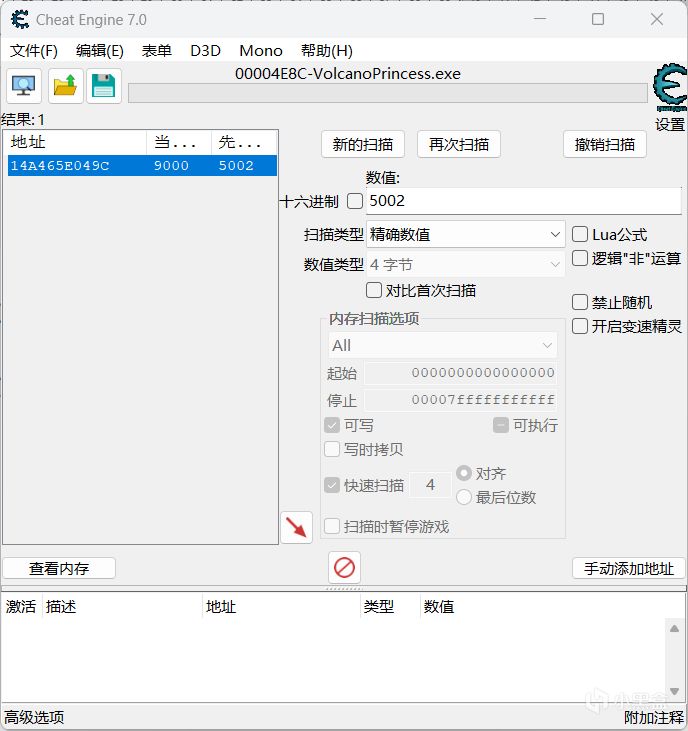
Task: Clear the address list with the red no-entry icon
Action: pos(344,567)
